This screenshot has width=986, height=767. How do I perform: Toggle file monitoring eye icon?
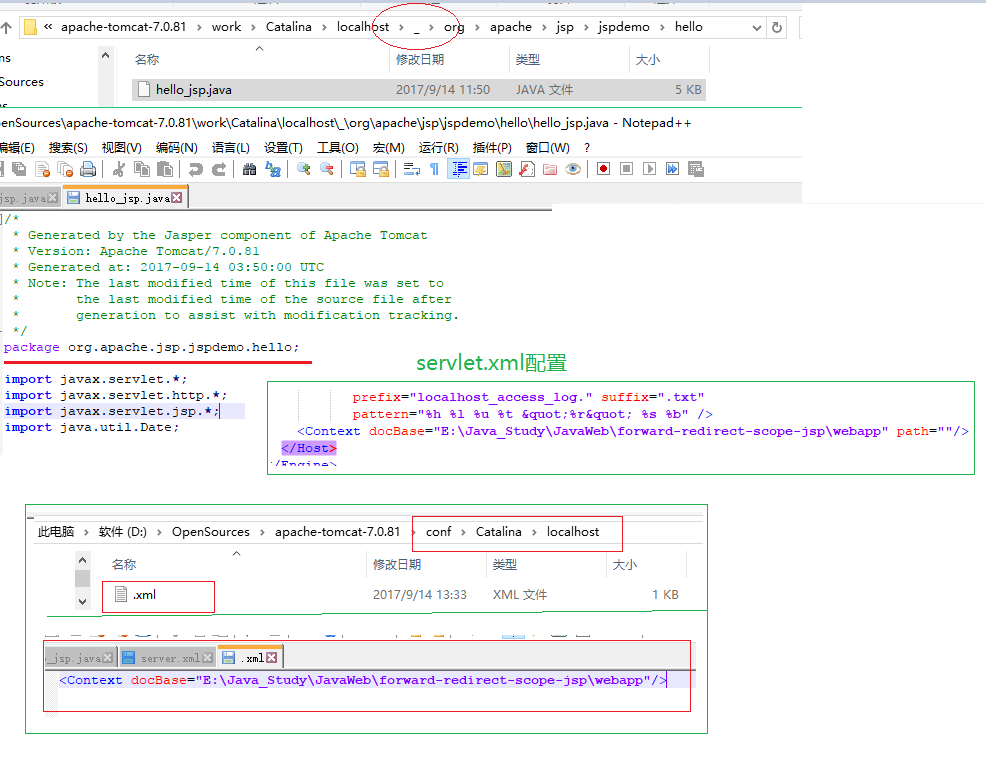[573, 169]
